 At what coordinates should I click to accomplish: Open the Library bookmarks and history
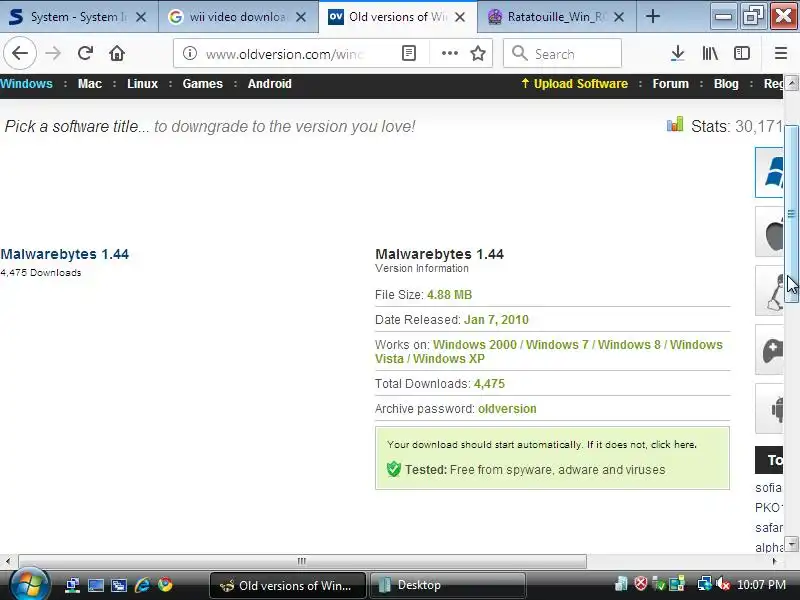pyautogui.click(x=710, y=53)
